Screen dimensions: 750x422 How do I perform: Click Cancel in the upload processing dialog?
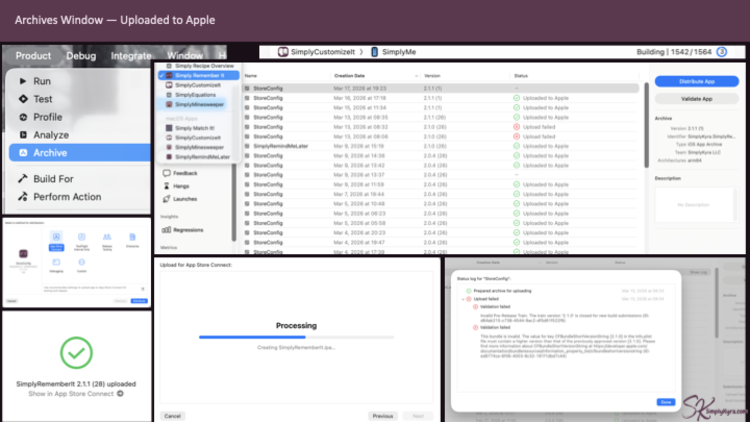click(173, 416)
